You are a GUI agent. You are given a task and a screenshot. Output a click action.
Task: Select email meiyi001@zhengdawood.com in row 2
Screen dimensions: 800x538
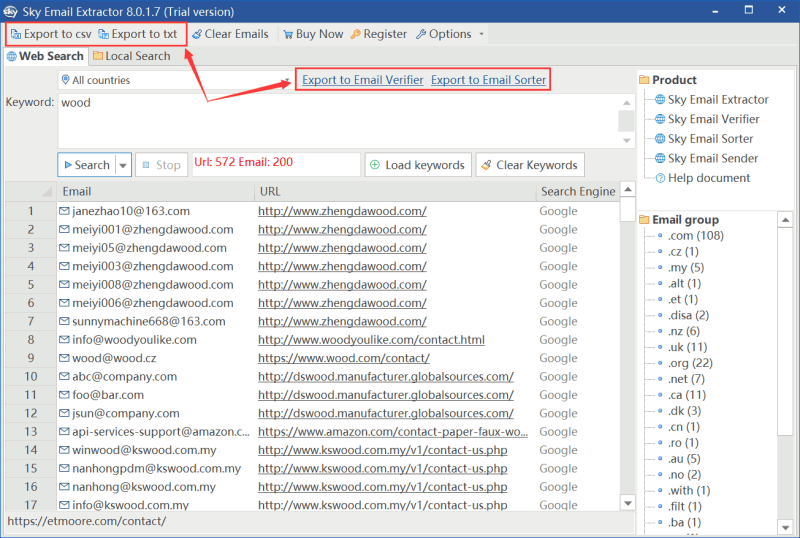[153, 230]
